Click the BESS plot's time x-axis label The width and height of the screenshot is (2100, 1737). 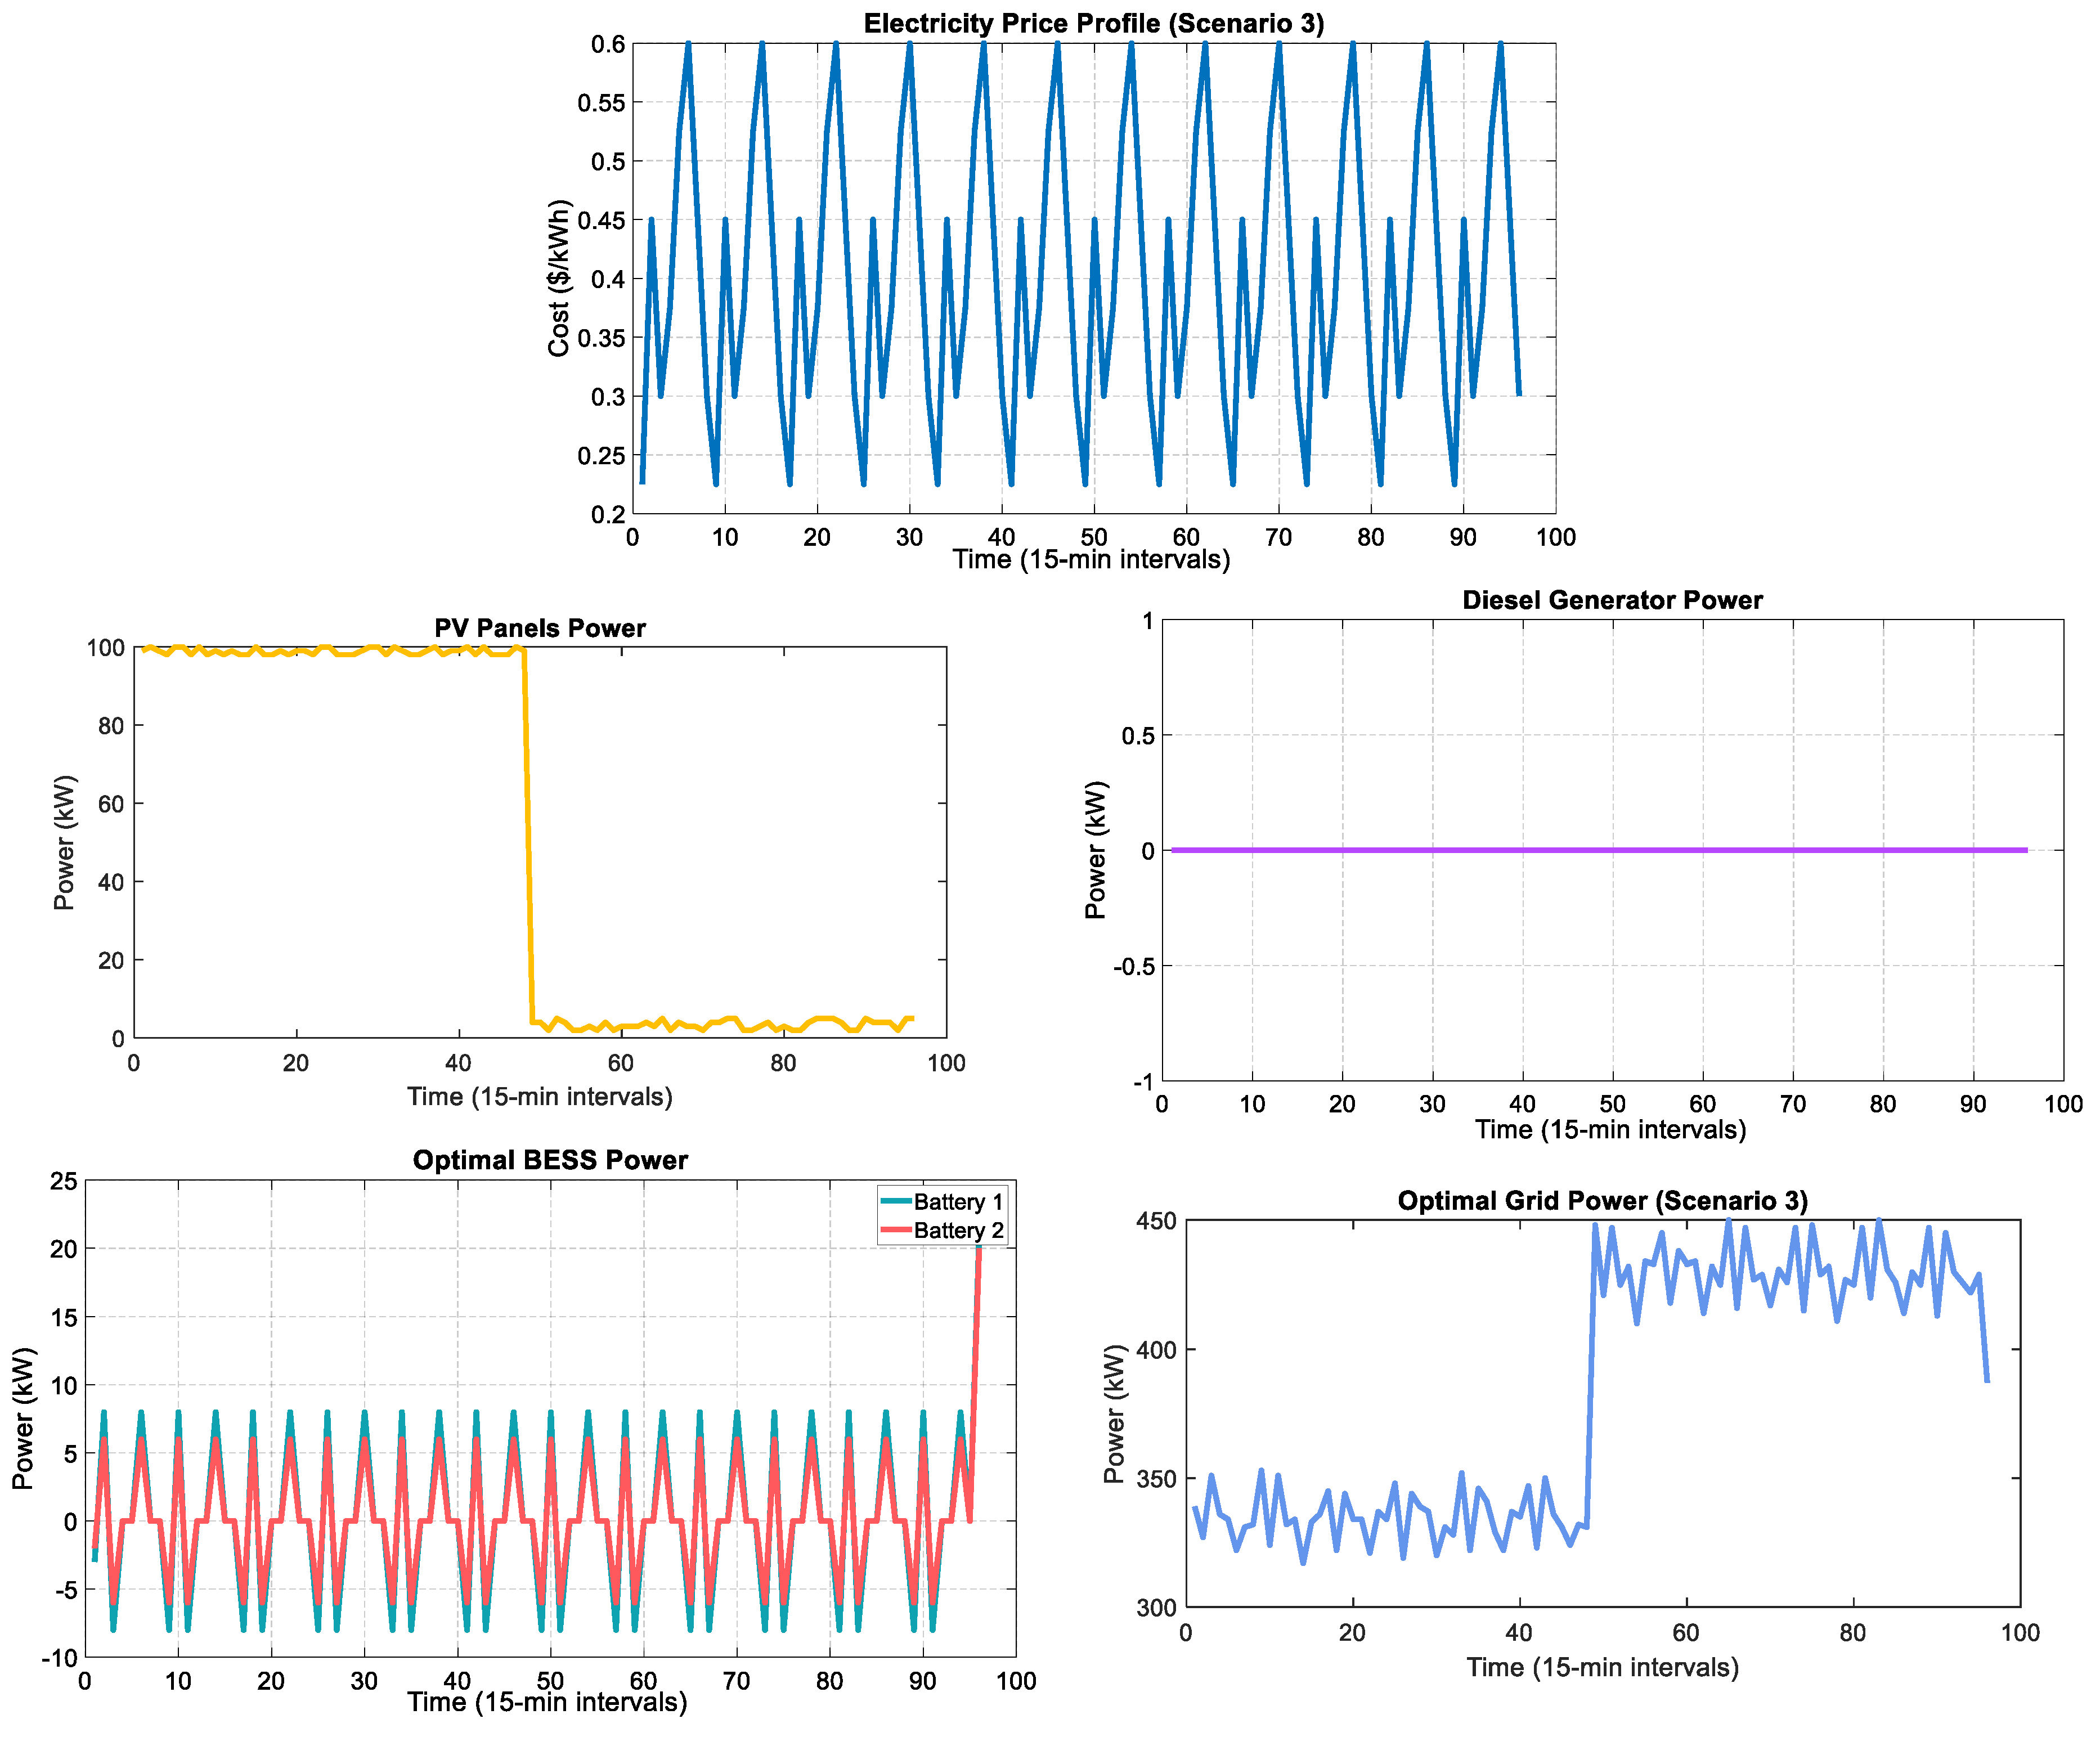coord(547,1702)
